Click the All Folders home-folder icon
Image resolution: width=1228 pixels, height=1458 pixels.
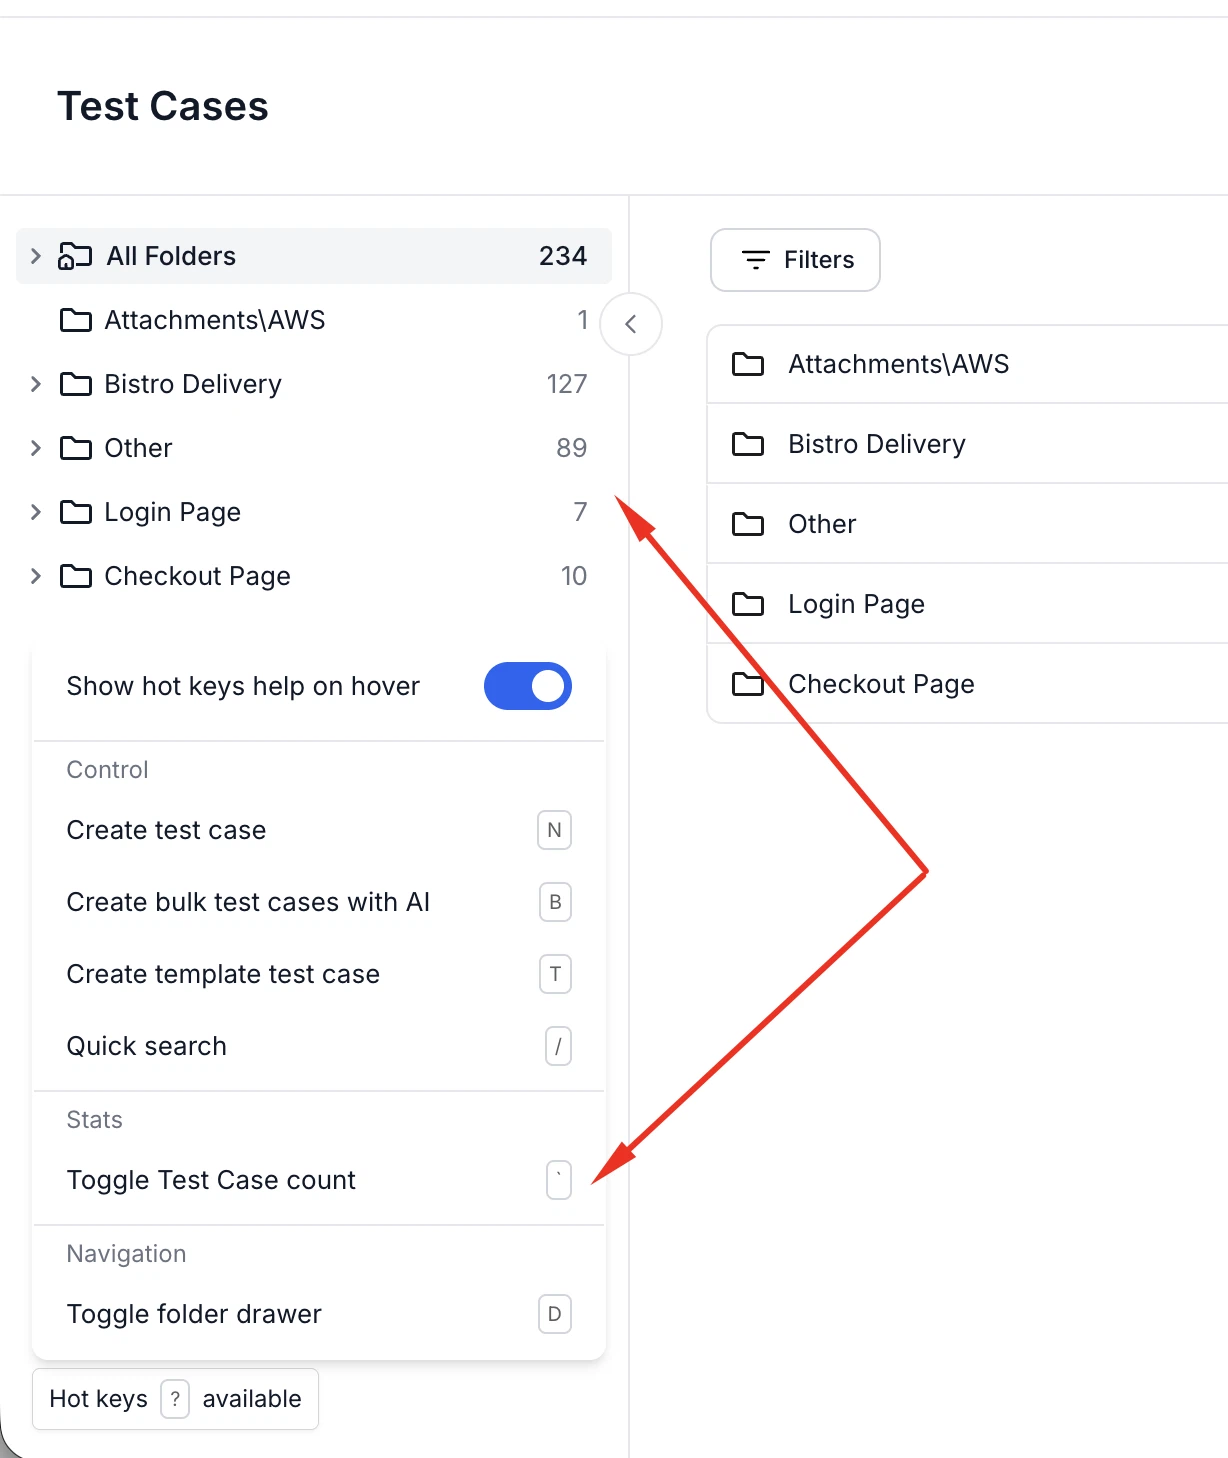[x=75, y=257]
